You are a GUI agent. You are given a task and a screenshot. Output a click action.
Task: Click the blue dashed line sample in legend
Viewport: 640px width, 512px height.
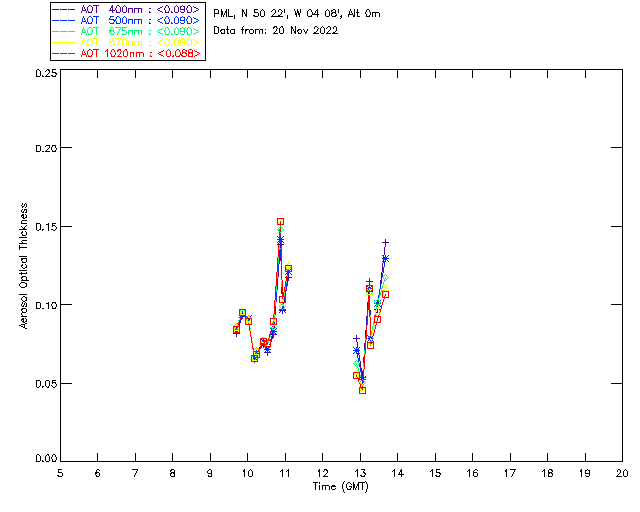pos(64,20)
